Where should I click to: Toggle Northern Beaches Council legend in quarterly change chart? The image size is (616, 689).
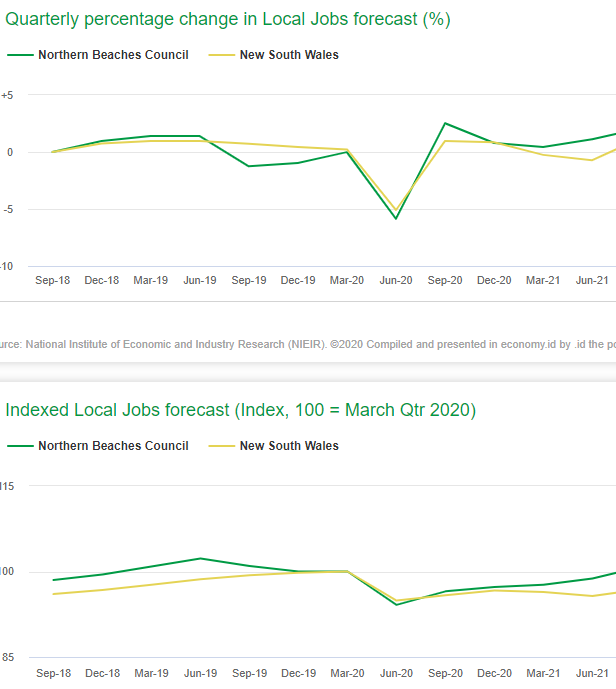[x=112, y=55]
